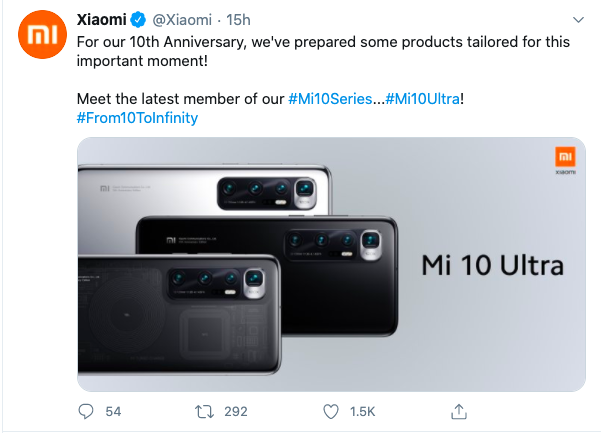Like the tweet with the heart icon
Image resolution: width=601 pixels, height=433 pixels.
(331, 411)
